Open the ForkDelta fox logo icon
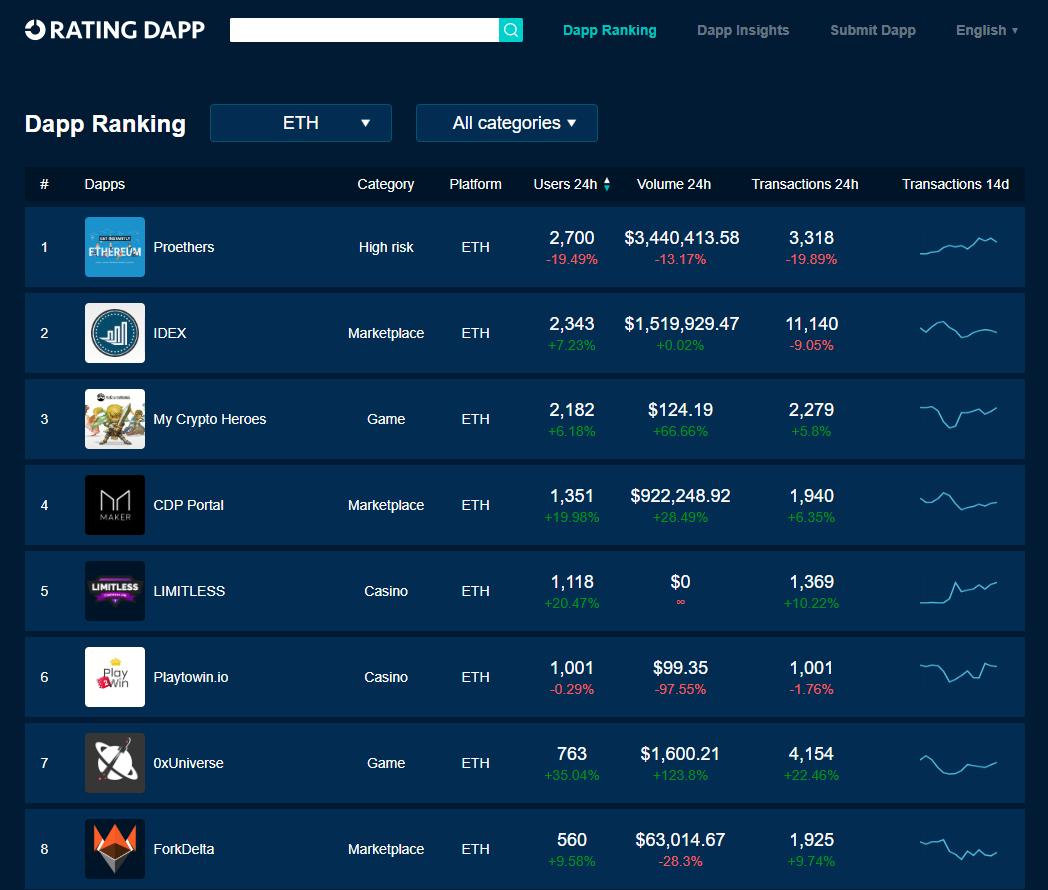This screenshot has width=1048, height=890. tap(115, 849)
